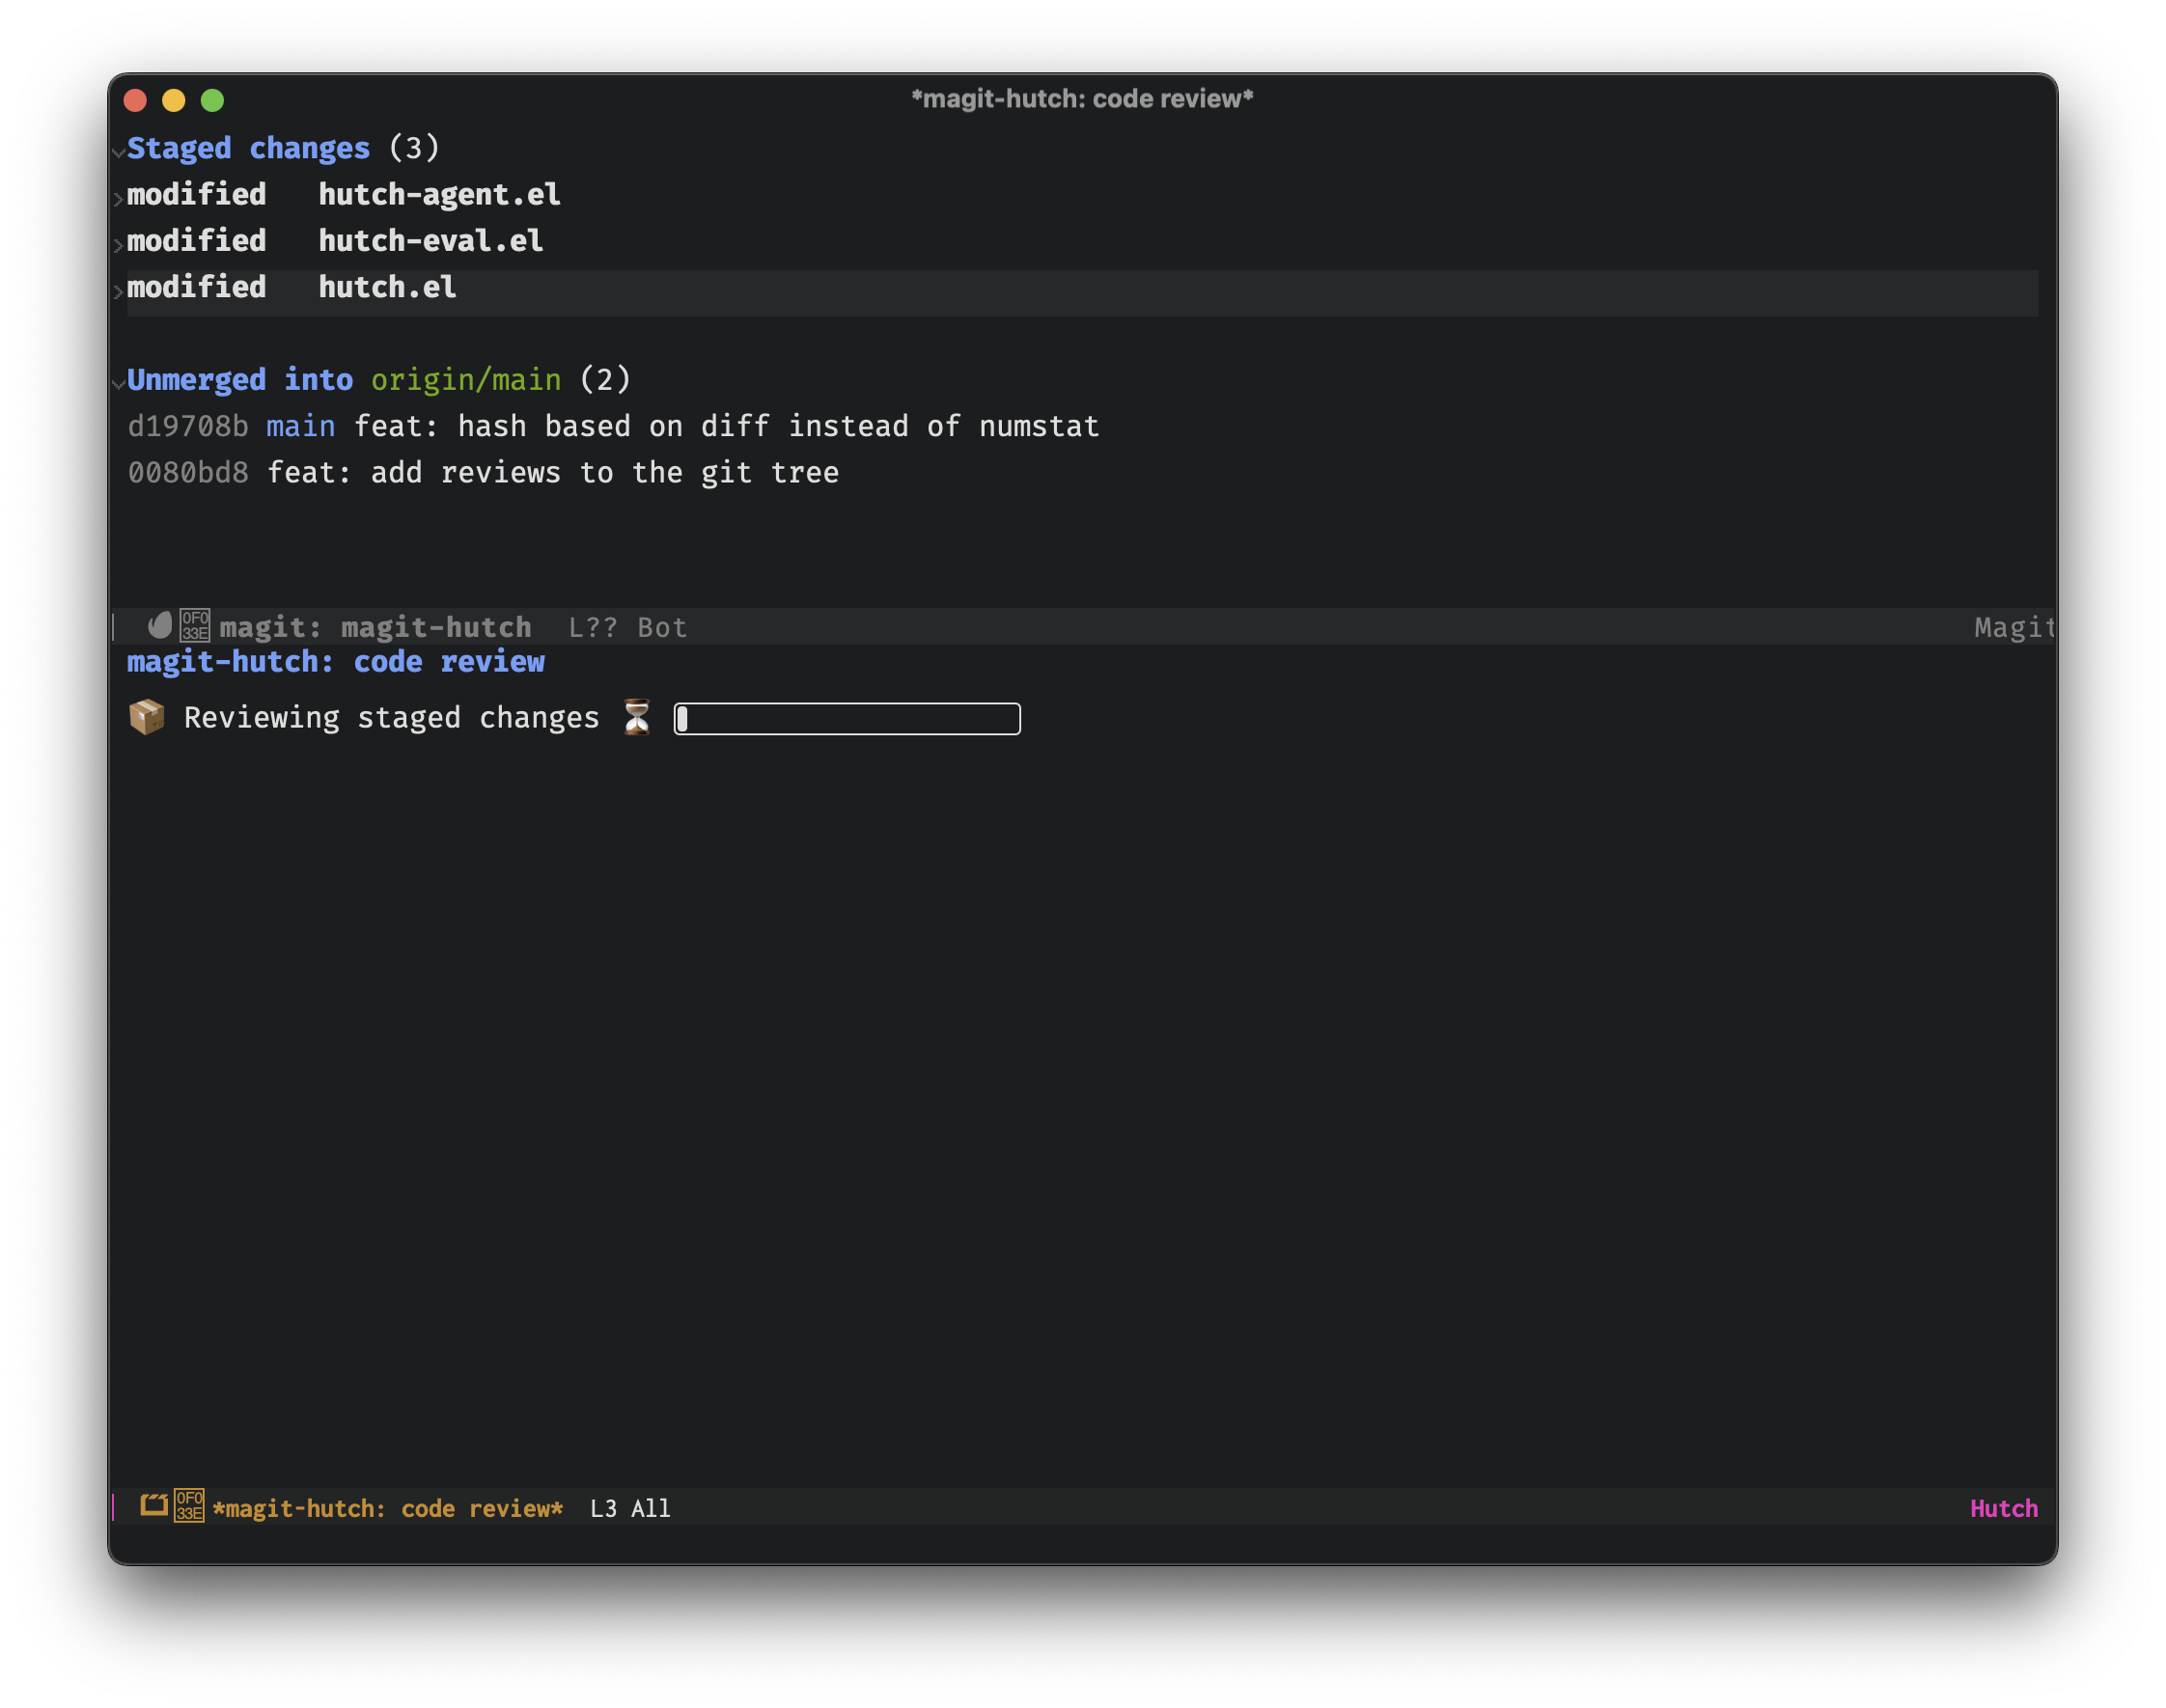Click the Hutch mode name in mode line
Viewport: 2166px width, 1708px height.
pyautogui.click(x=2003, y=1507)
